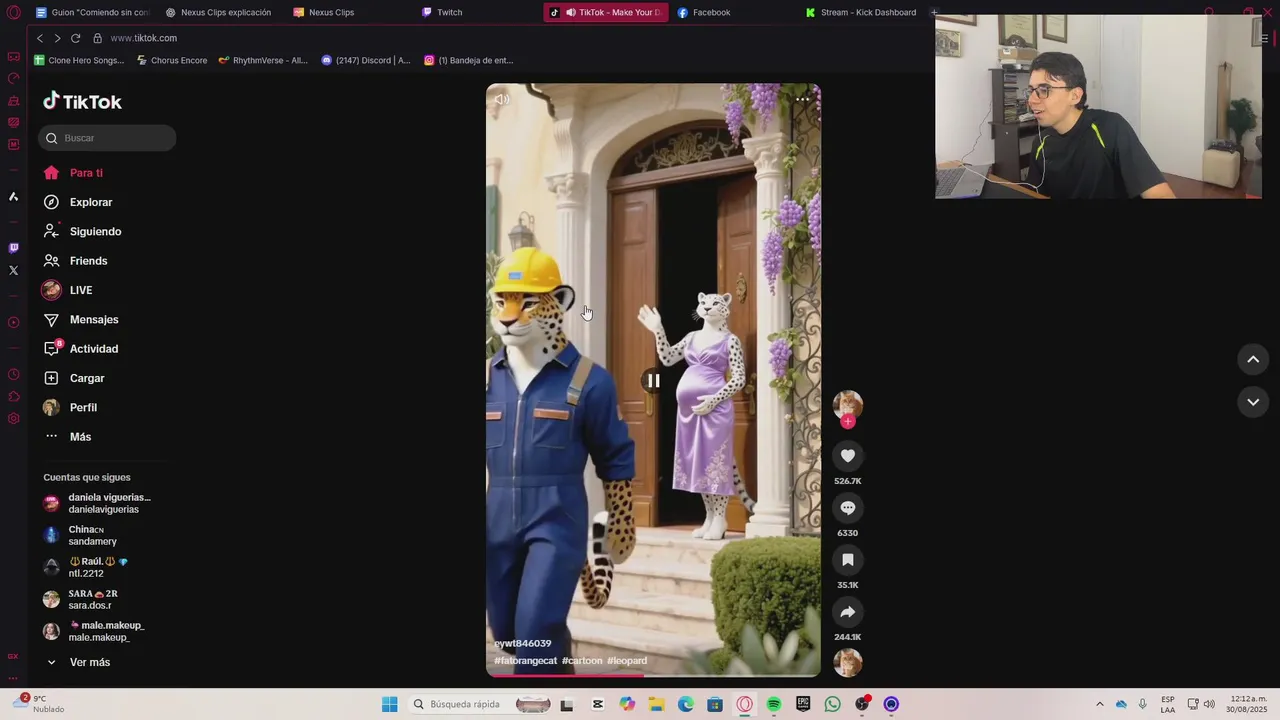Open the X icon in Opera sidebar
Screen dimensions: 1280x720
pyautogui.click(x=13, y=270)
